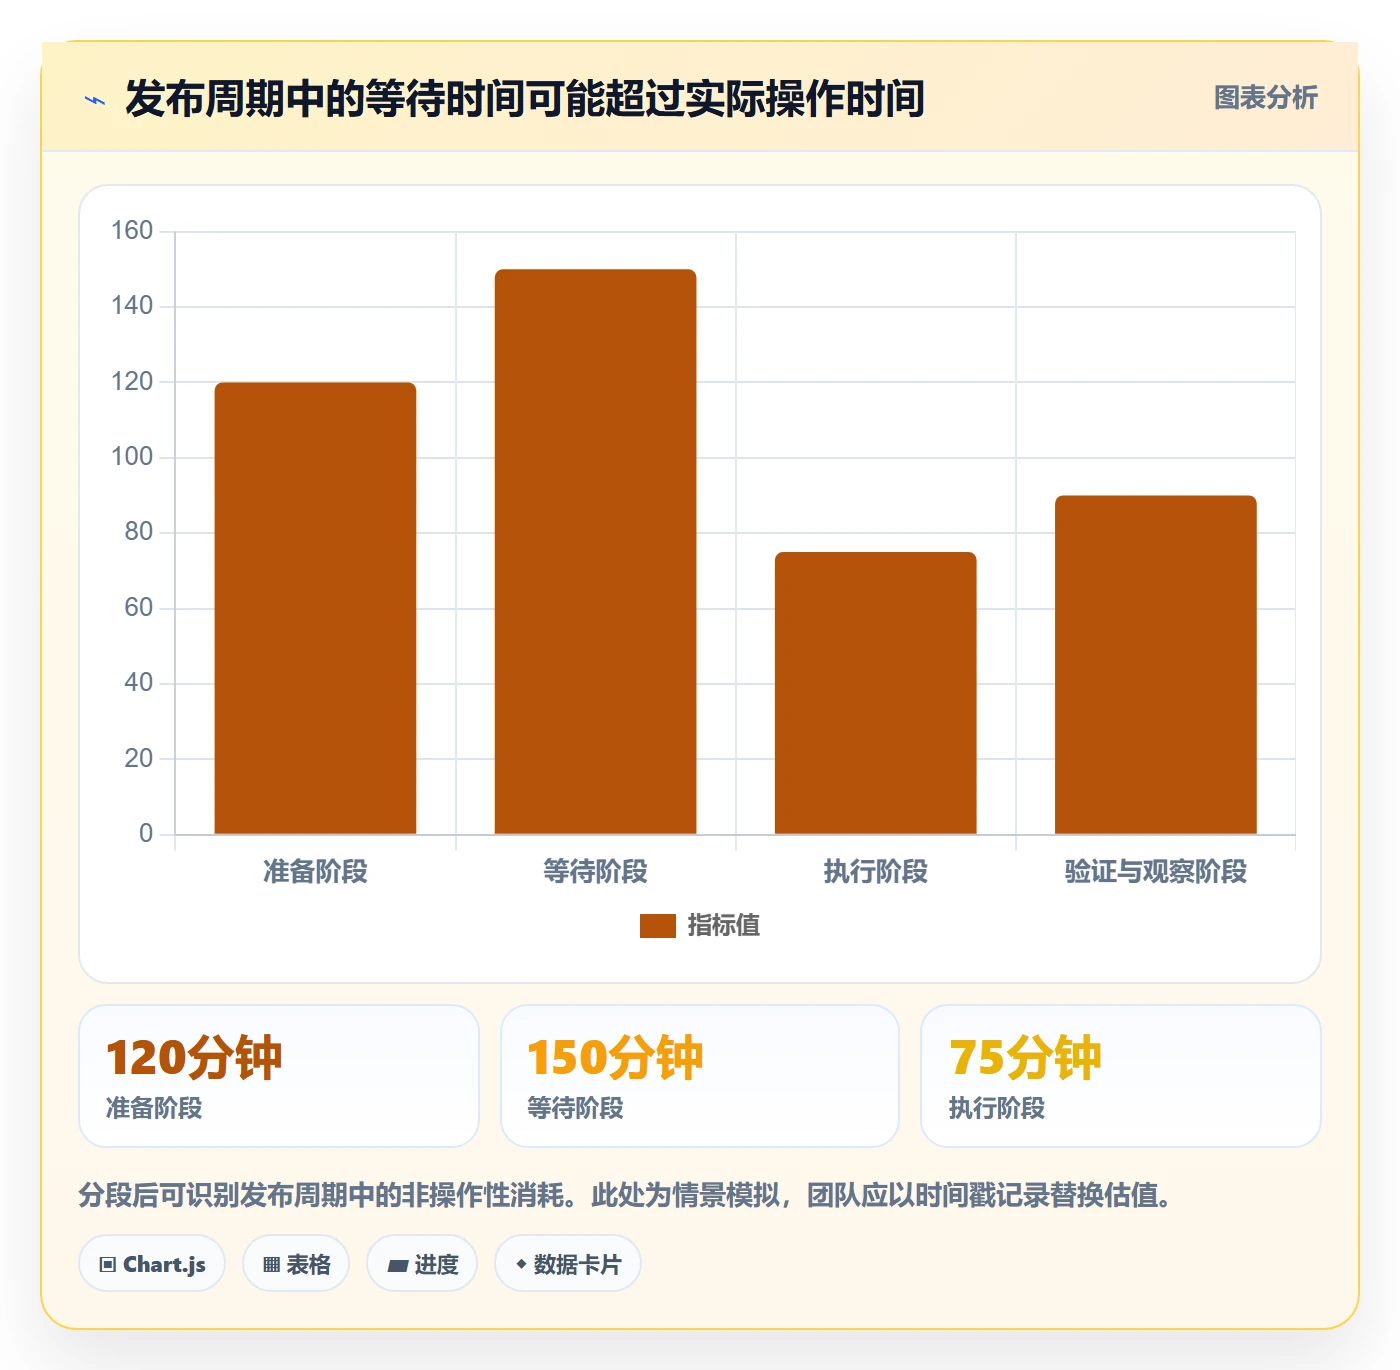
Task: Click the 验证与观察阶段 x-axis label
Action: point(1155,872)
